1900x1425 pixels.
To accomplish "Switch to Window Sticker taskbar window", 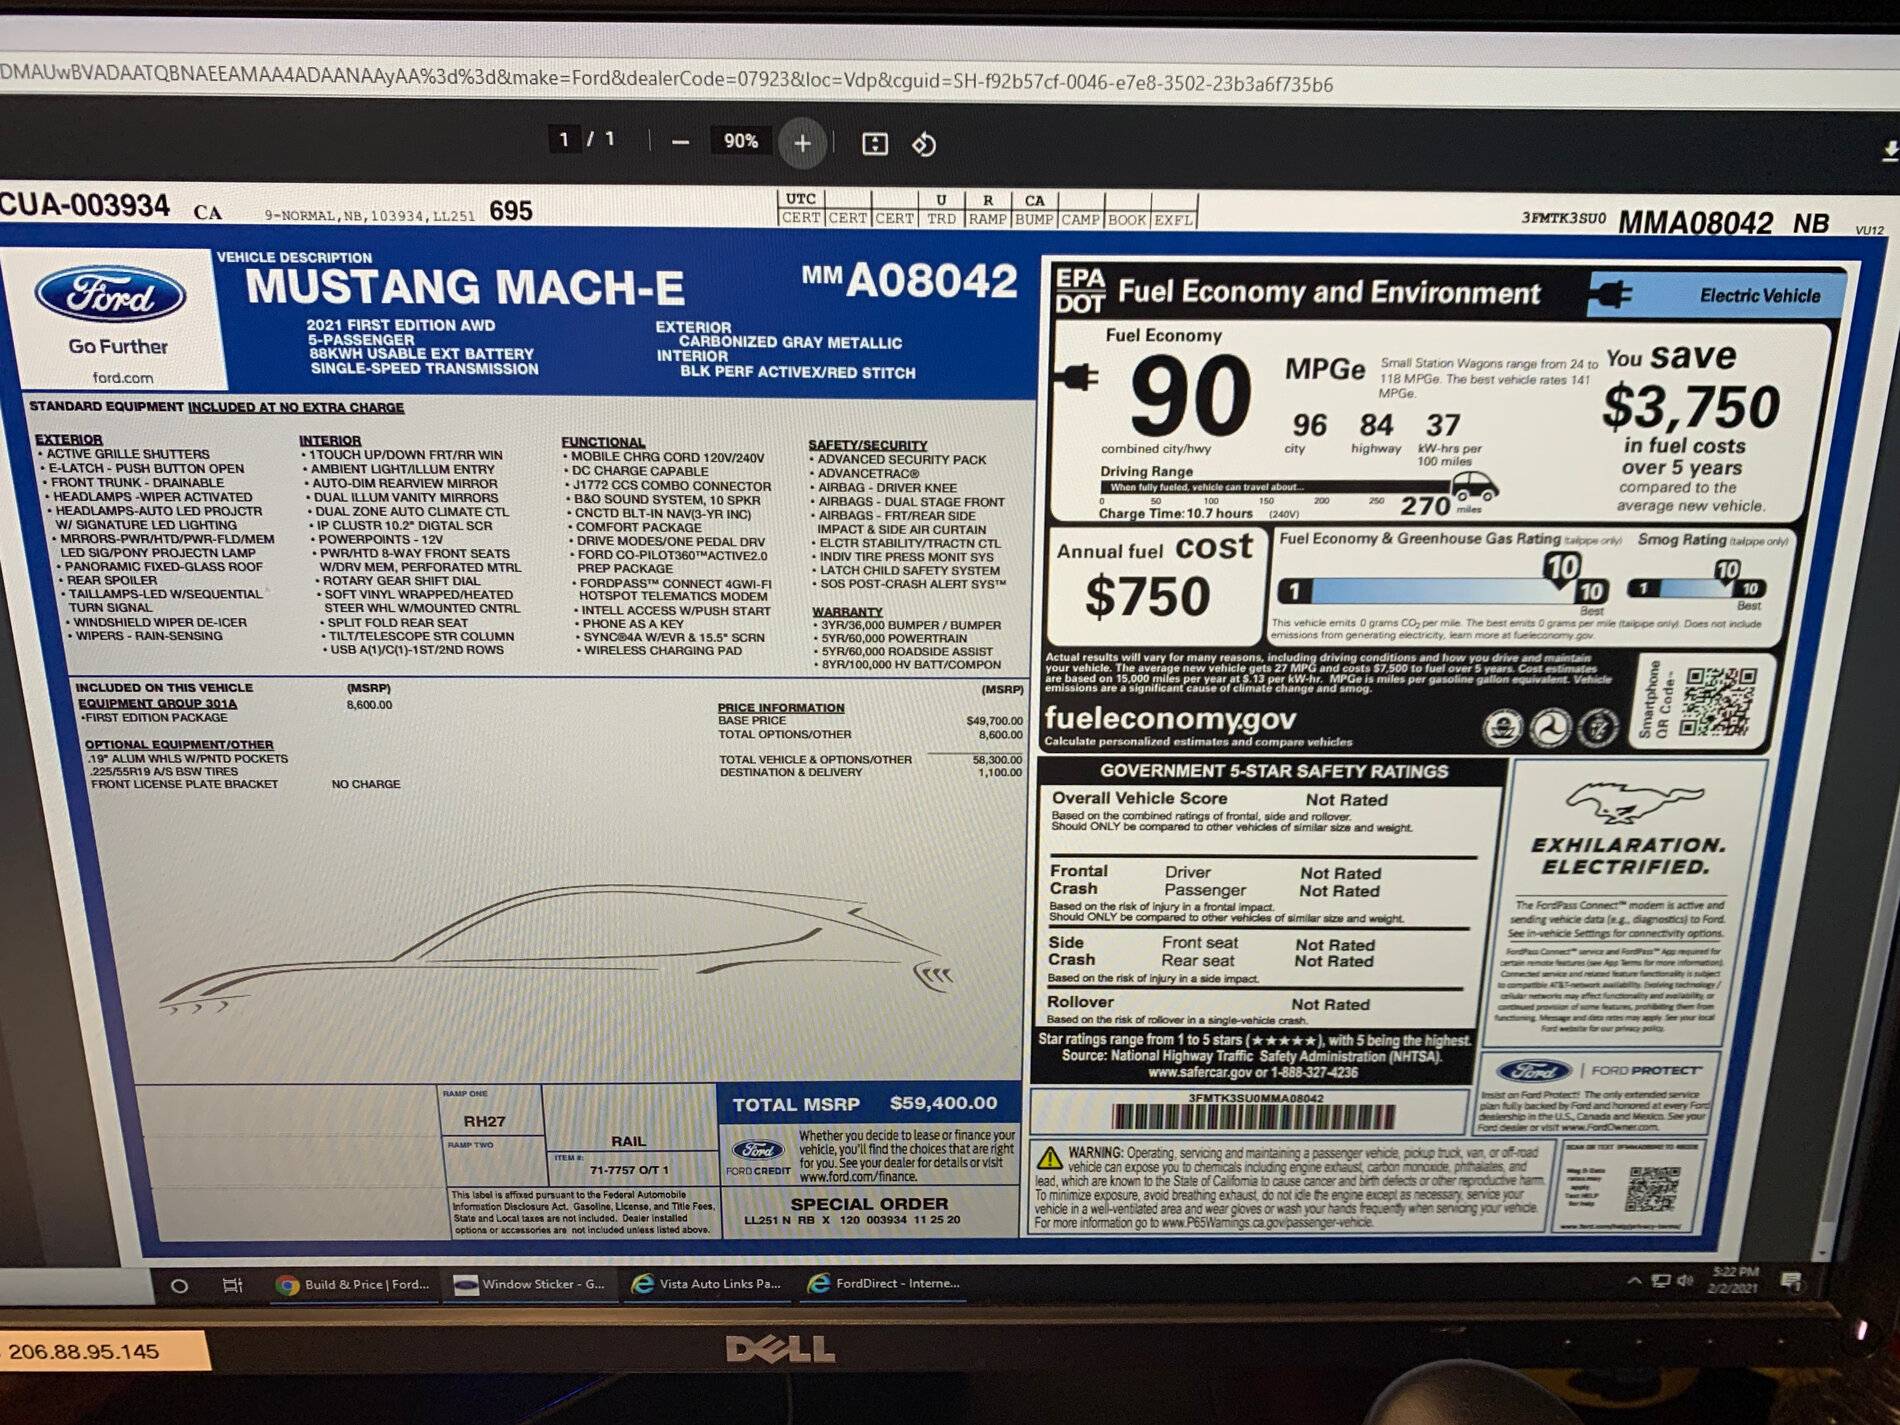I will pos(529,1284).
